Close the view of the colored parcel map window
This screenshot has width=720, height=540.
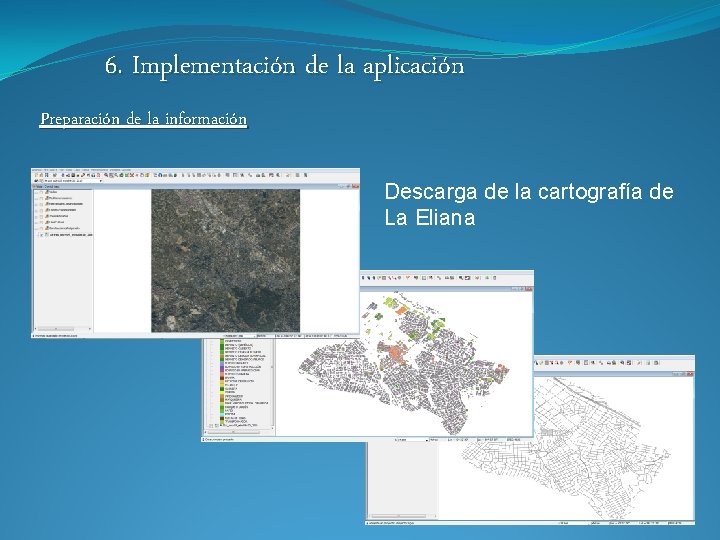(x=529, y=289)
